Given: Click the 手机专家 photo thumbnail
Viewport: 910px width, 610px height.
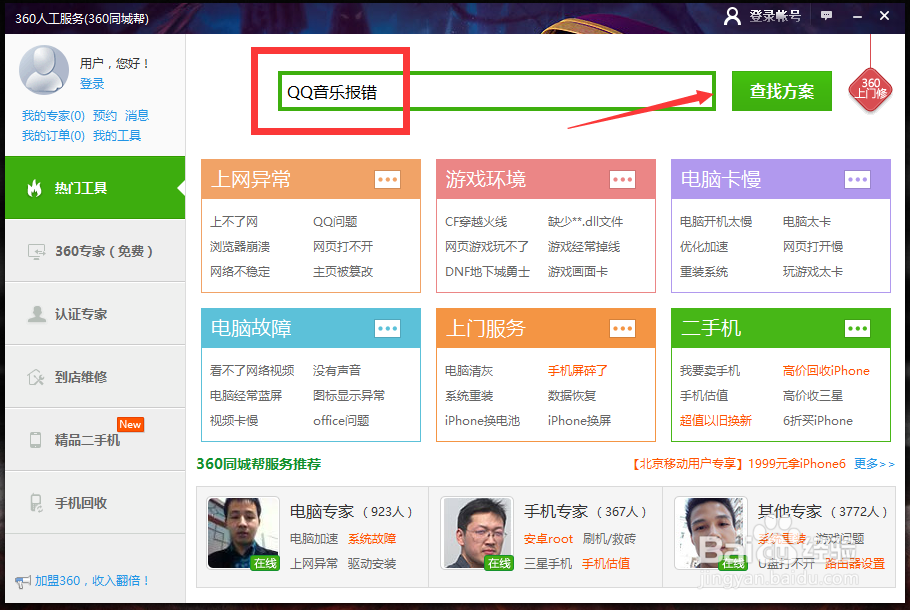Looking at the screenshot, I should 477,533.
